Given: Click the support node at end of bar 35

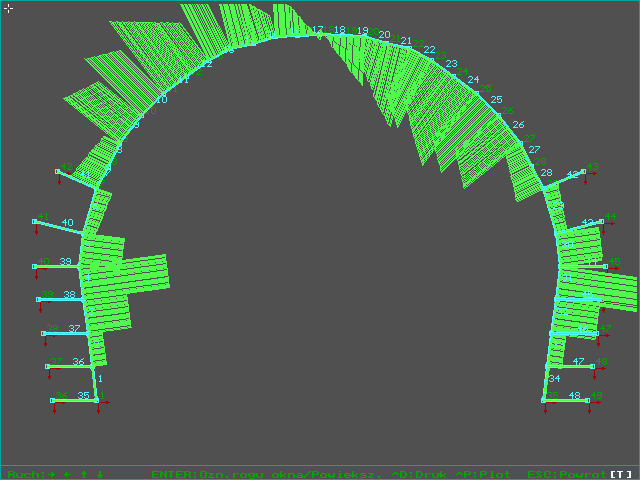Looking at the screenshot, I should [x=53, y=400].
